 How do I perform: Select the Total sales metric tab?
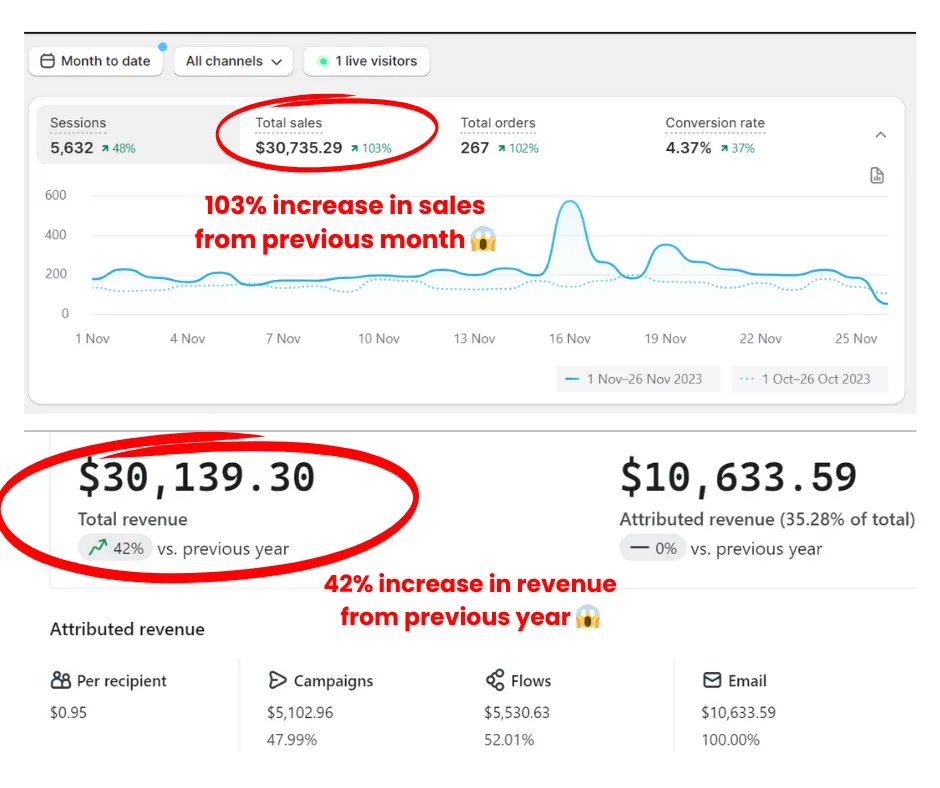(x=323, y=136)
